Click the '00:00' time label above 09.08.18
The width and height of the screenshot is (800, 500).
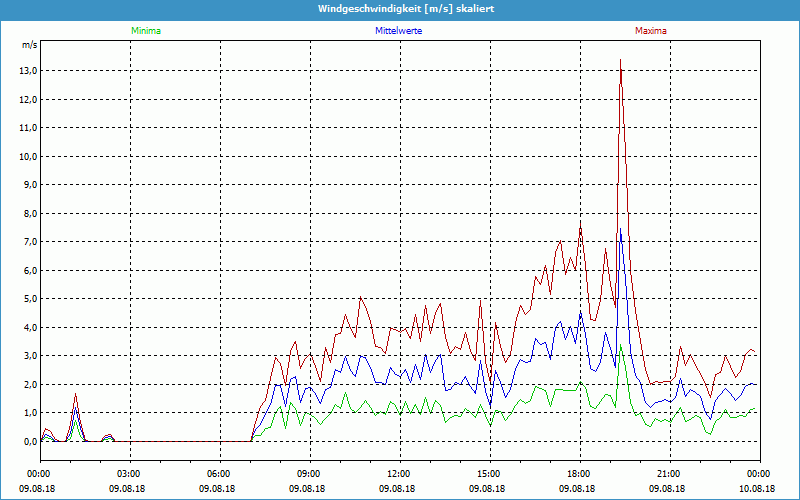(40, 473)
